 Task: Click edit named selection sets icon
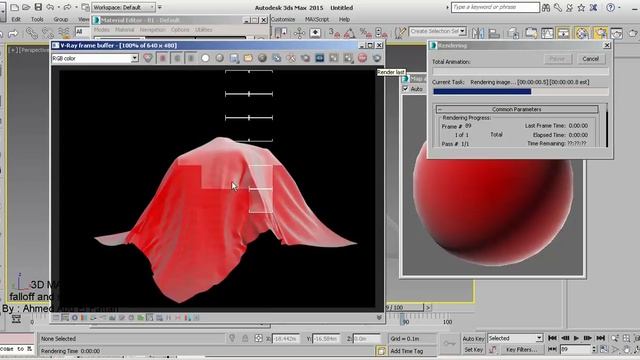[401, 33]
